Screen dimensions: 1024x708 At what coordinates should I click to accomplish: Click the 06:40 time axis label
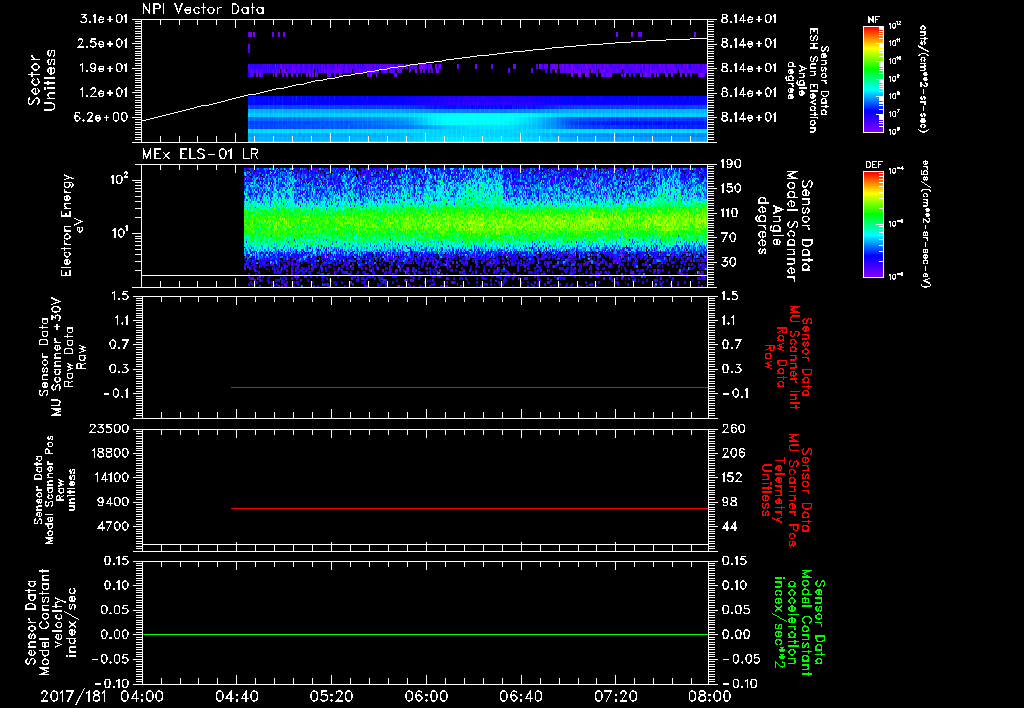pos(520,696)
